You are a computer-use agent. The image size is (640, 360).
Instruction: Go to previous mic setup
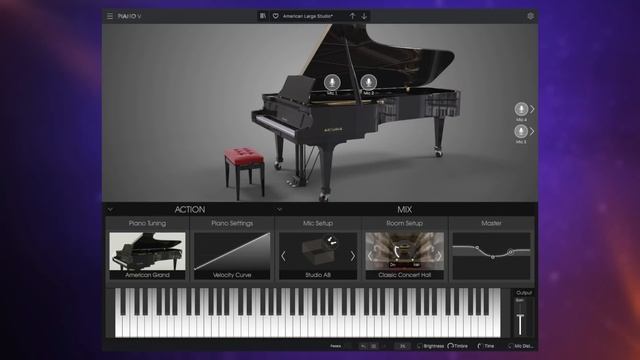(x=283, y=256)
